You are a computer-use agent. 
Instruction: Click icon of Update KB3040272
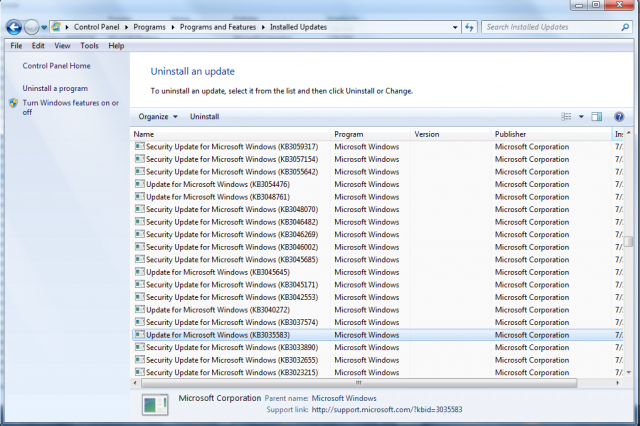pos(140,309)
